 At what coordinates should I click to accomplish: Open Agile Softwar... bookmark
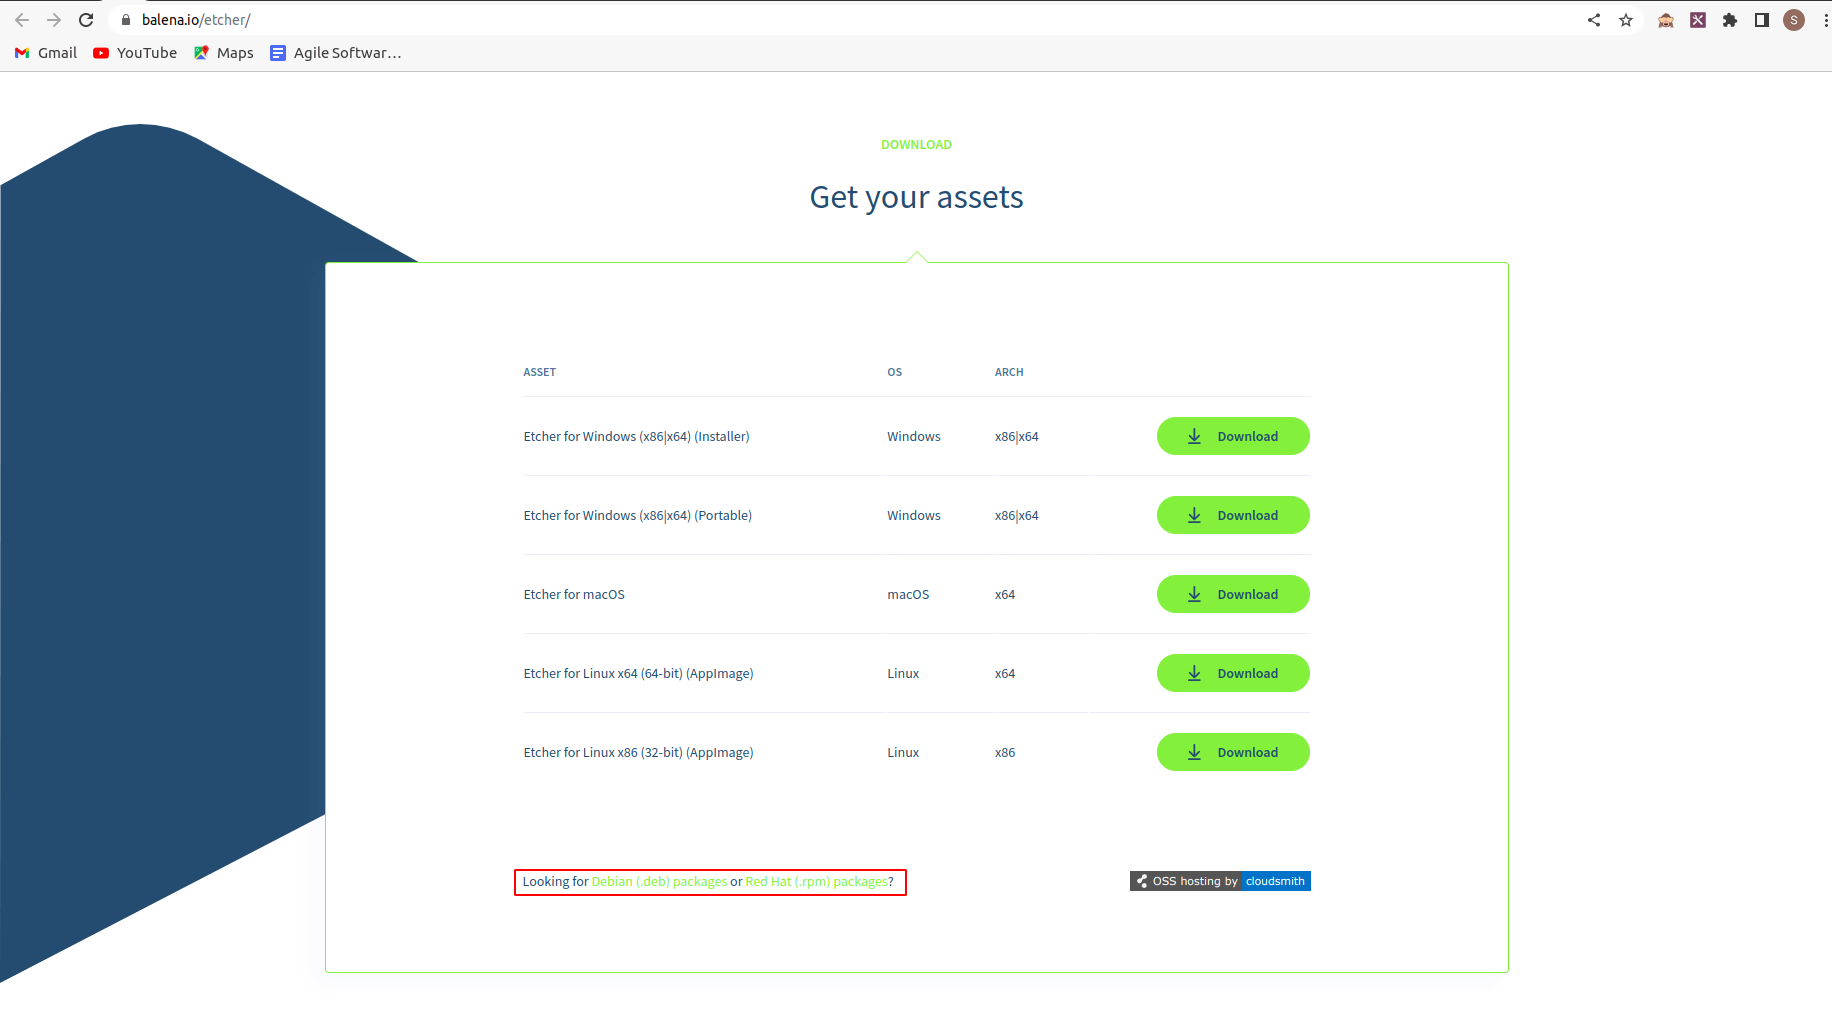tap(336, 53)
